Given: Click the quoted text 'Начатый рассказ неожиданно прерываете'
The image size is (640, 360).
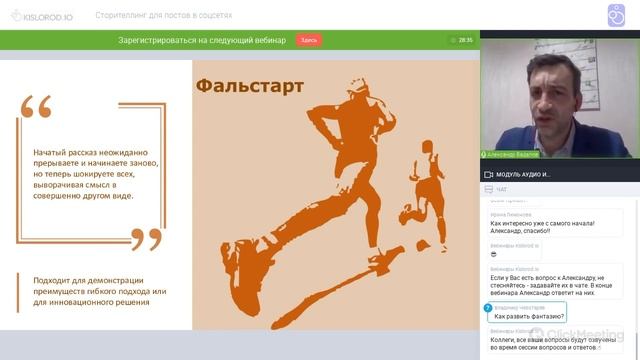Looking at the screenshot, I should click(96, 174).
